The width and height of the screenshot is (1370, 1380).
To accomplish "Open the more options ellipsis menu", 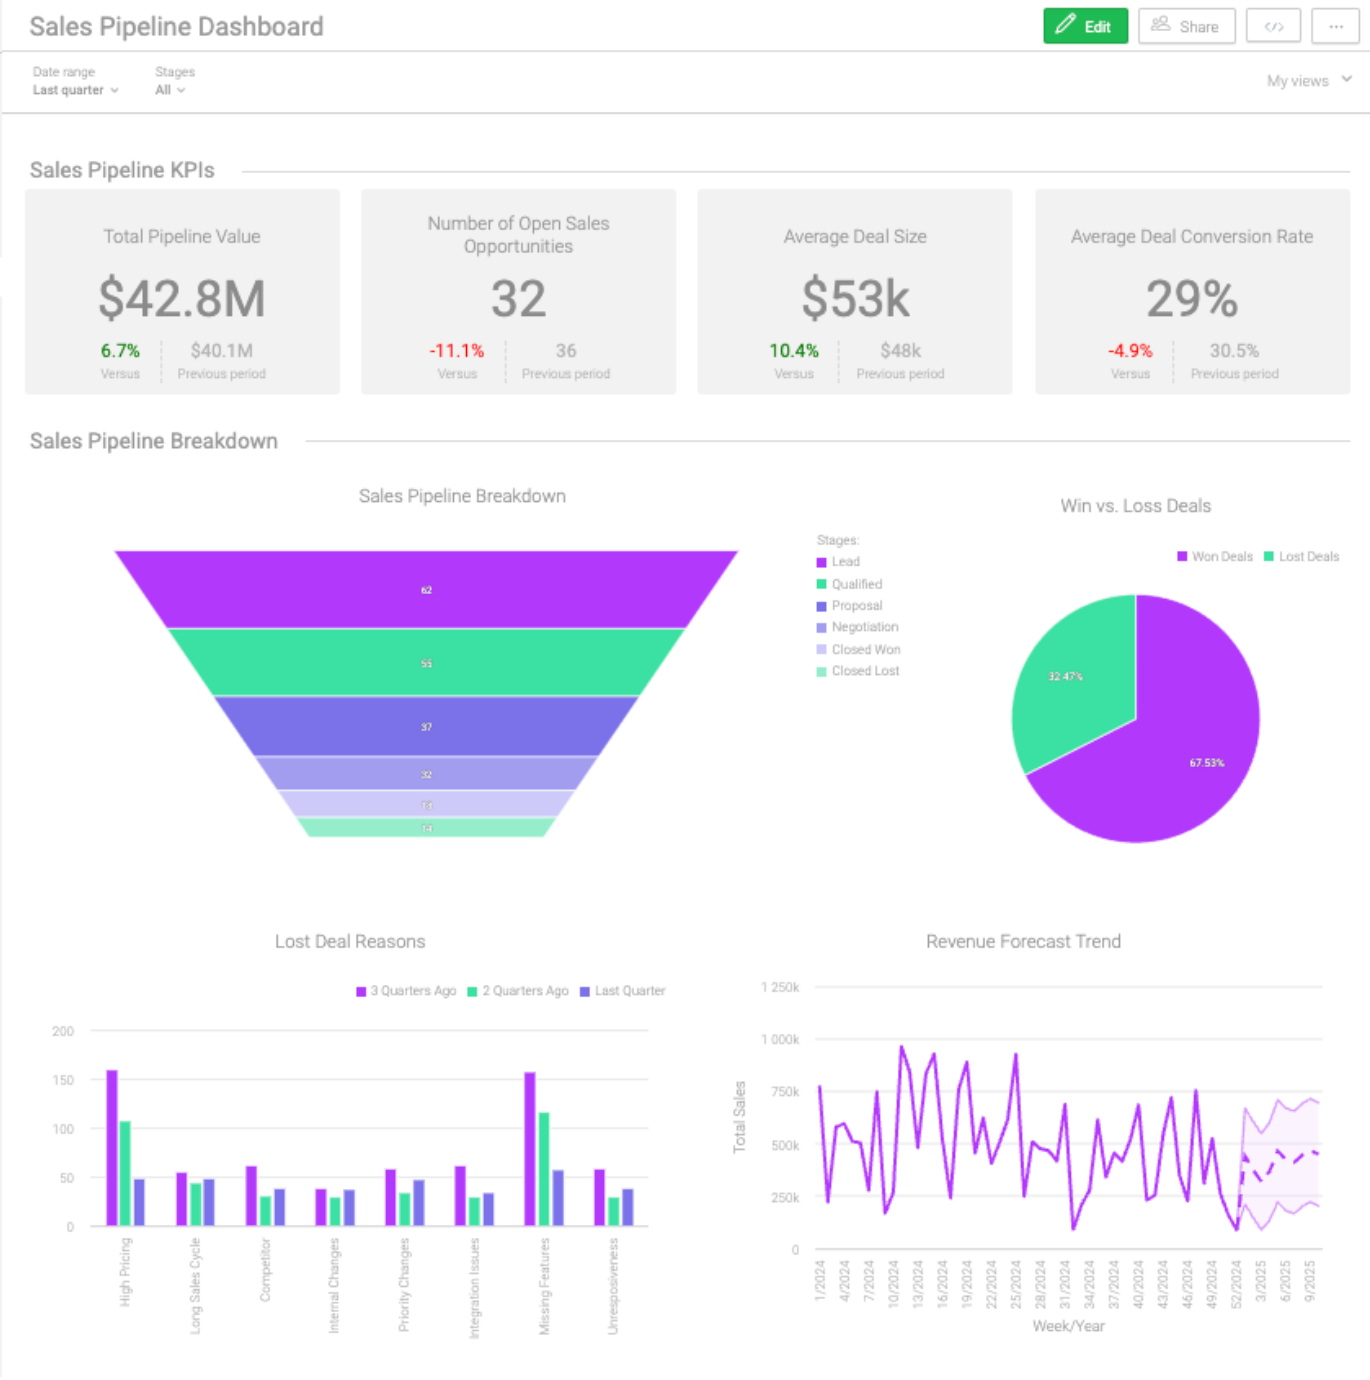I will click(1335, 27).
